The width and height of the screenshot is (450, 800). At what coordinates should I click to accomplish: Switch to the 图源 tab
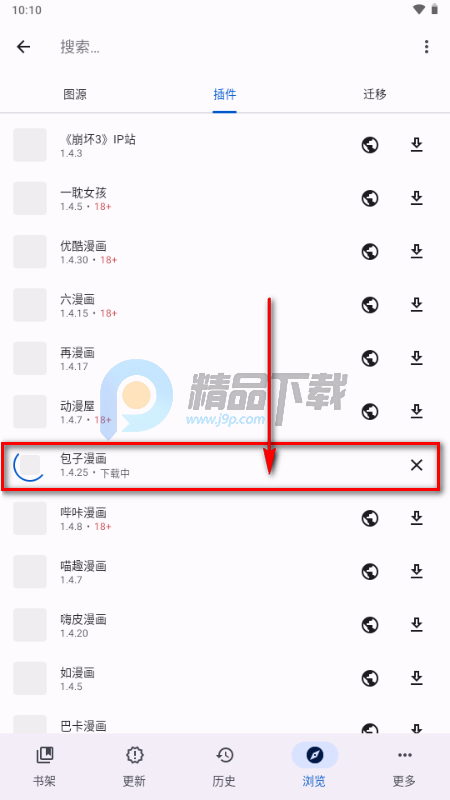[75, 94]
